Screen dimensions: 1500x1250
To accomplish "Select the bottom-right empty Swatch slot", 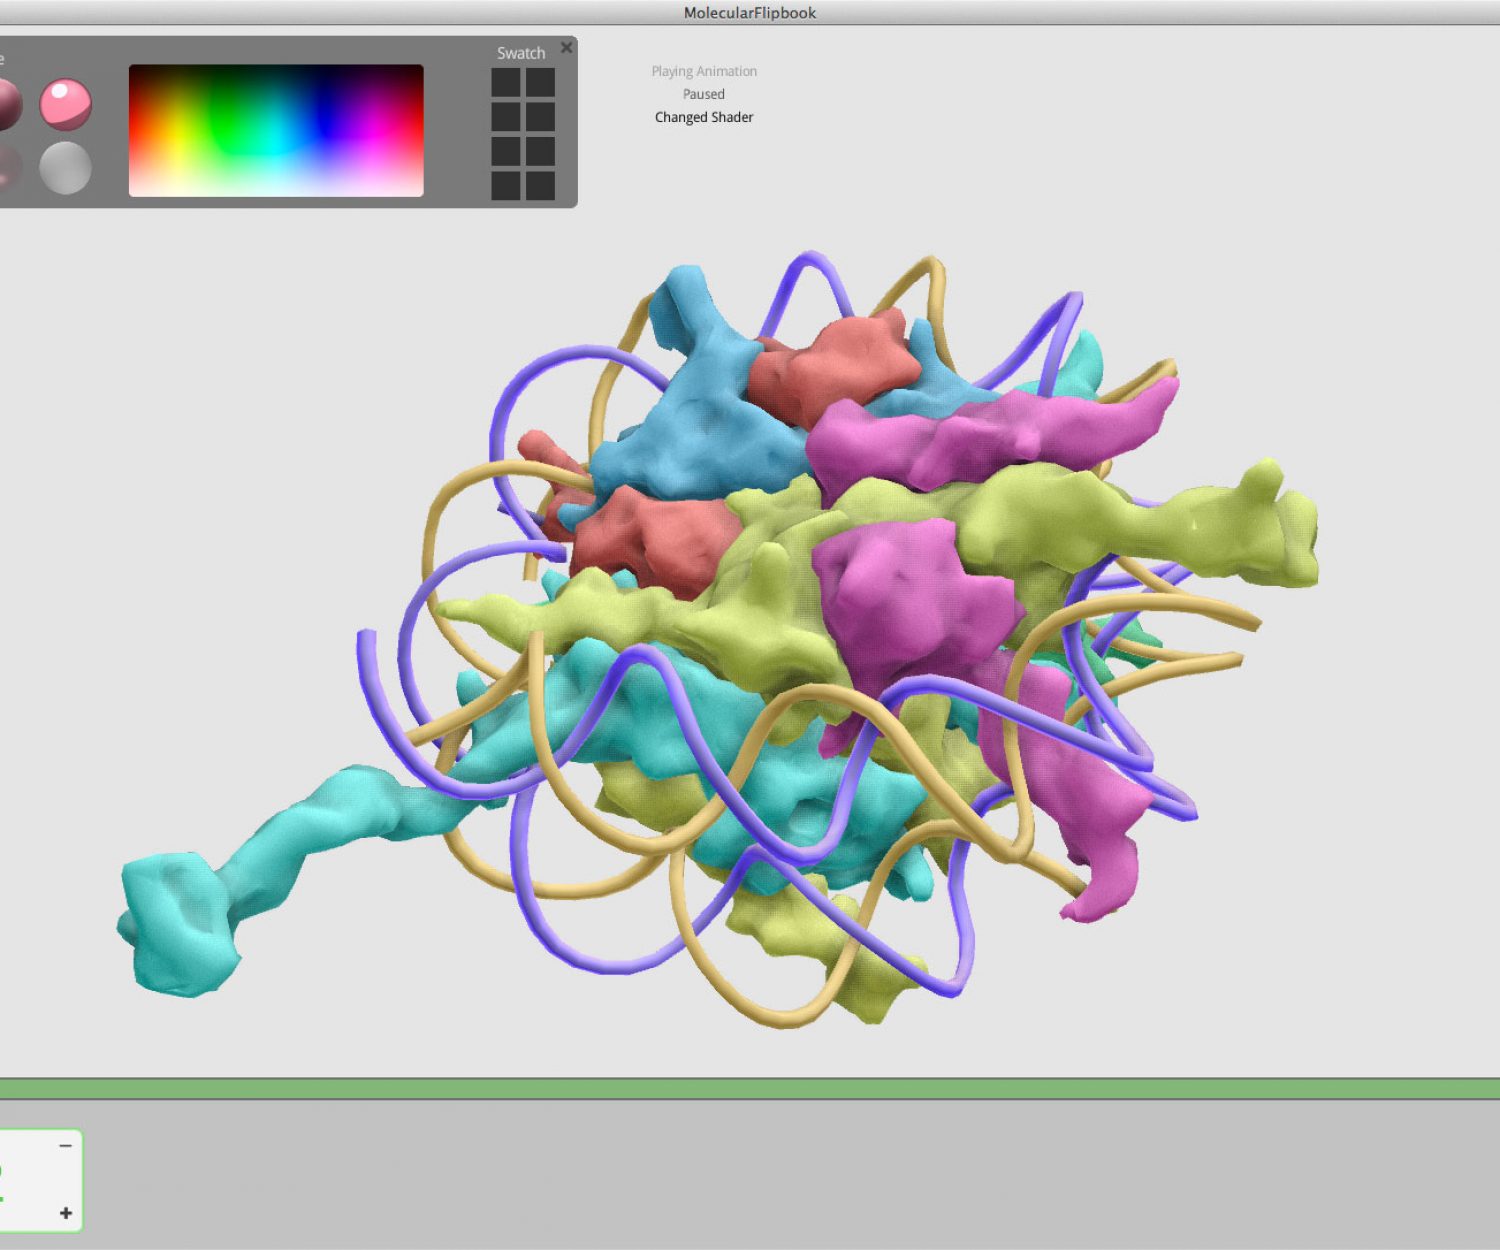I will 541,185.
